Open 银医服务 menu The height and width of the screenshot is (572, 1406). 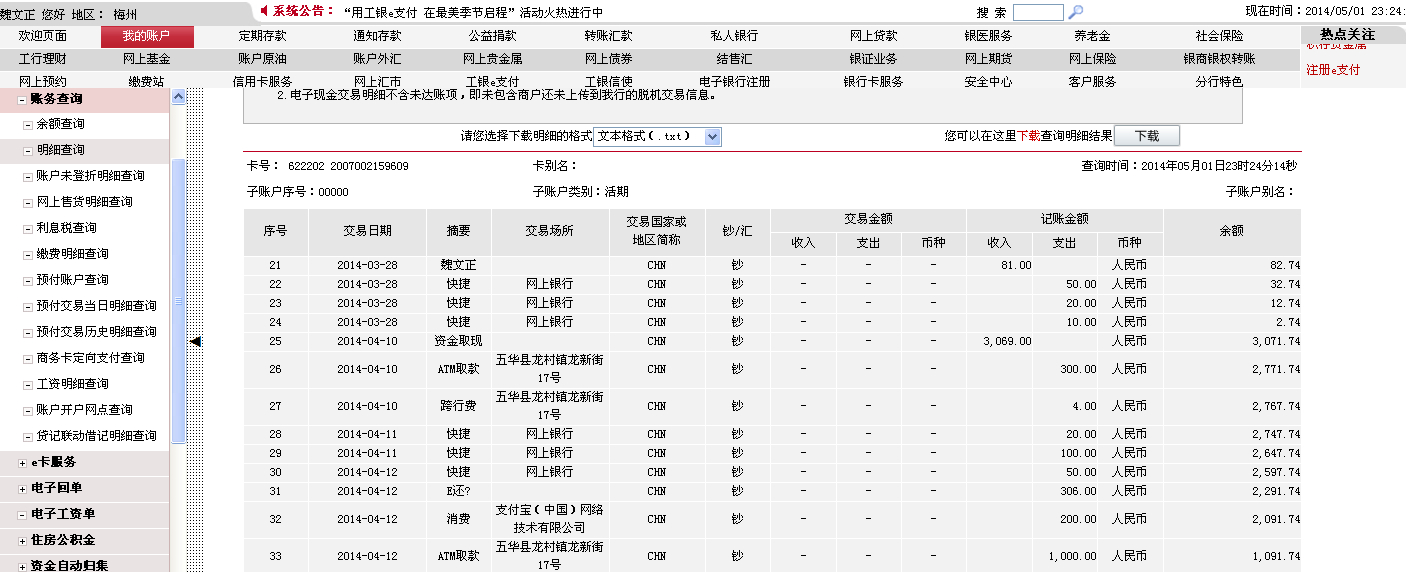tap(988, 36)
